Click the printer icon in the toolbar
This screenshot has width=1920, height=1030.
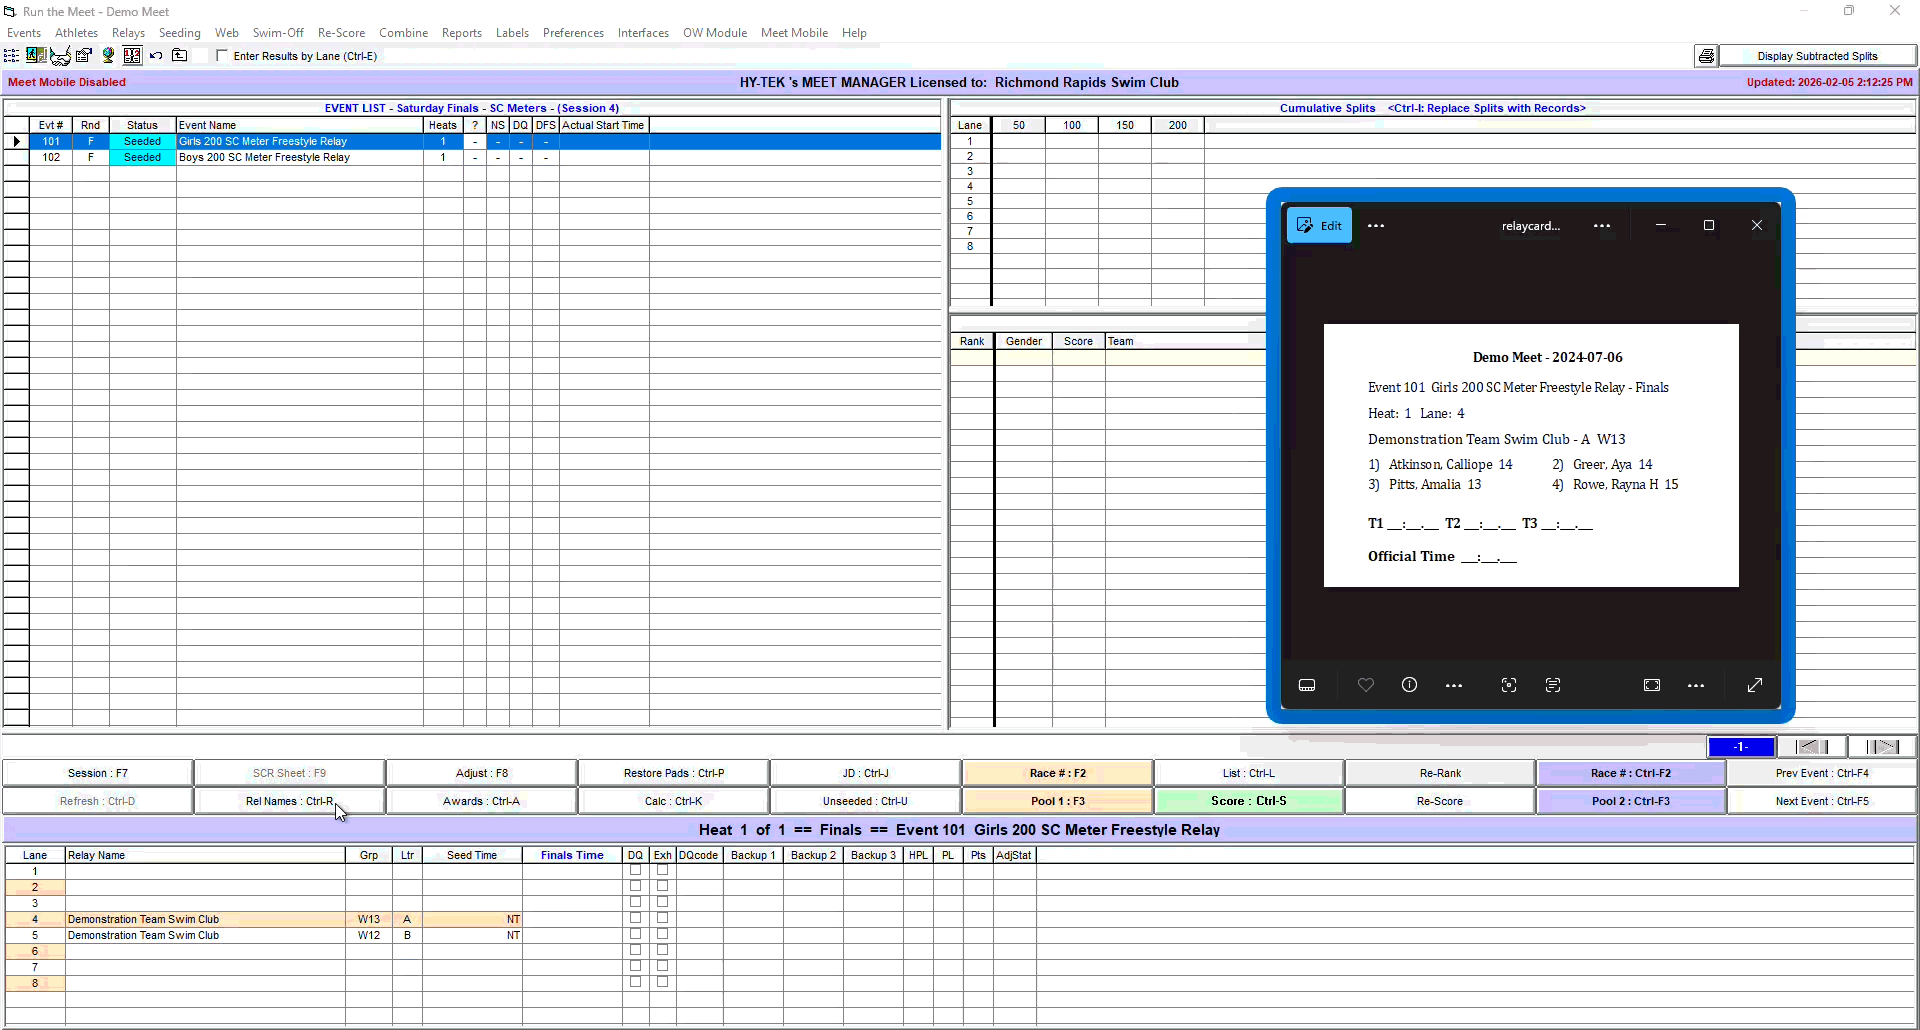coord(1706,56)
